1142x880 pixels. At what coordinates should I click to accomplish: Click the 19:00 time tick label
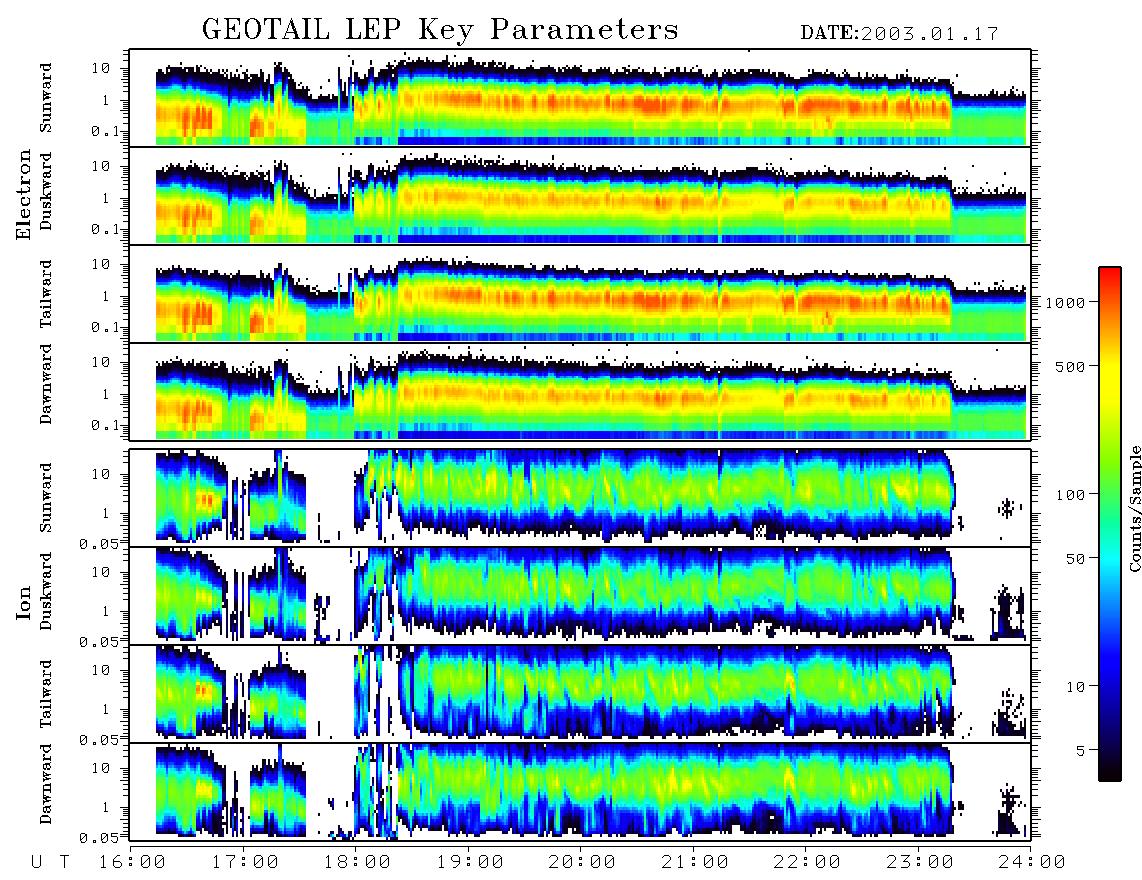coord(470,862)
